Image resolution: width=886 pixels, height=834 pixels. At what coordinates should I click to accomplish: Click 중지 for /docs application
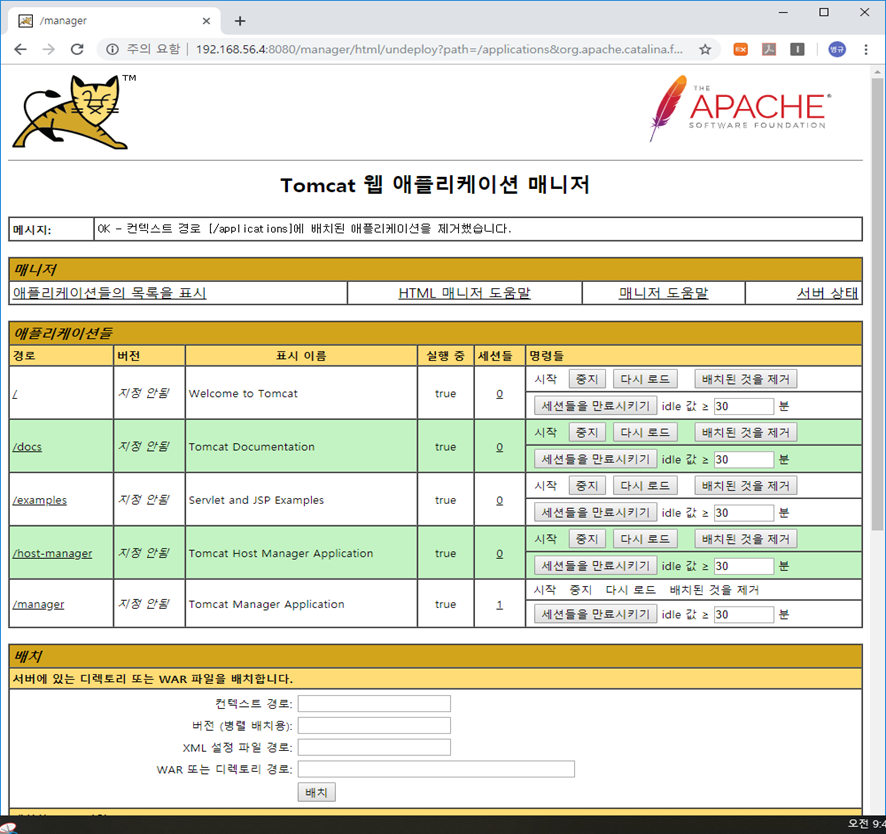tap(587, 432)
